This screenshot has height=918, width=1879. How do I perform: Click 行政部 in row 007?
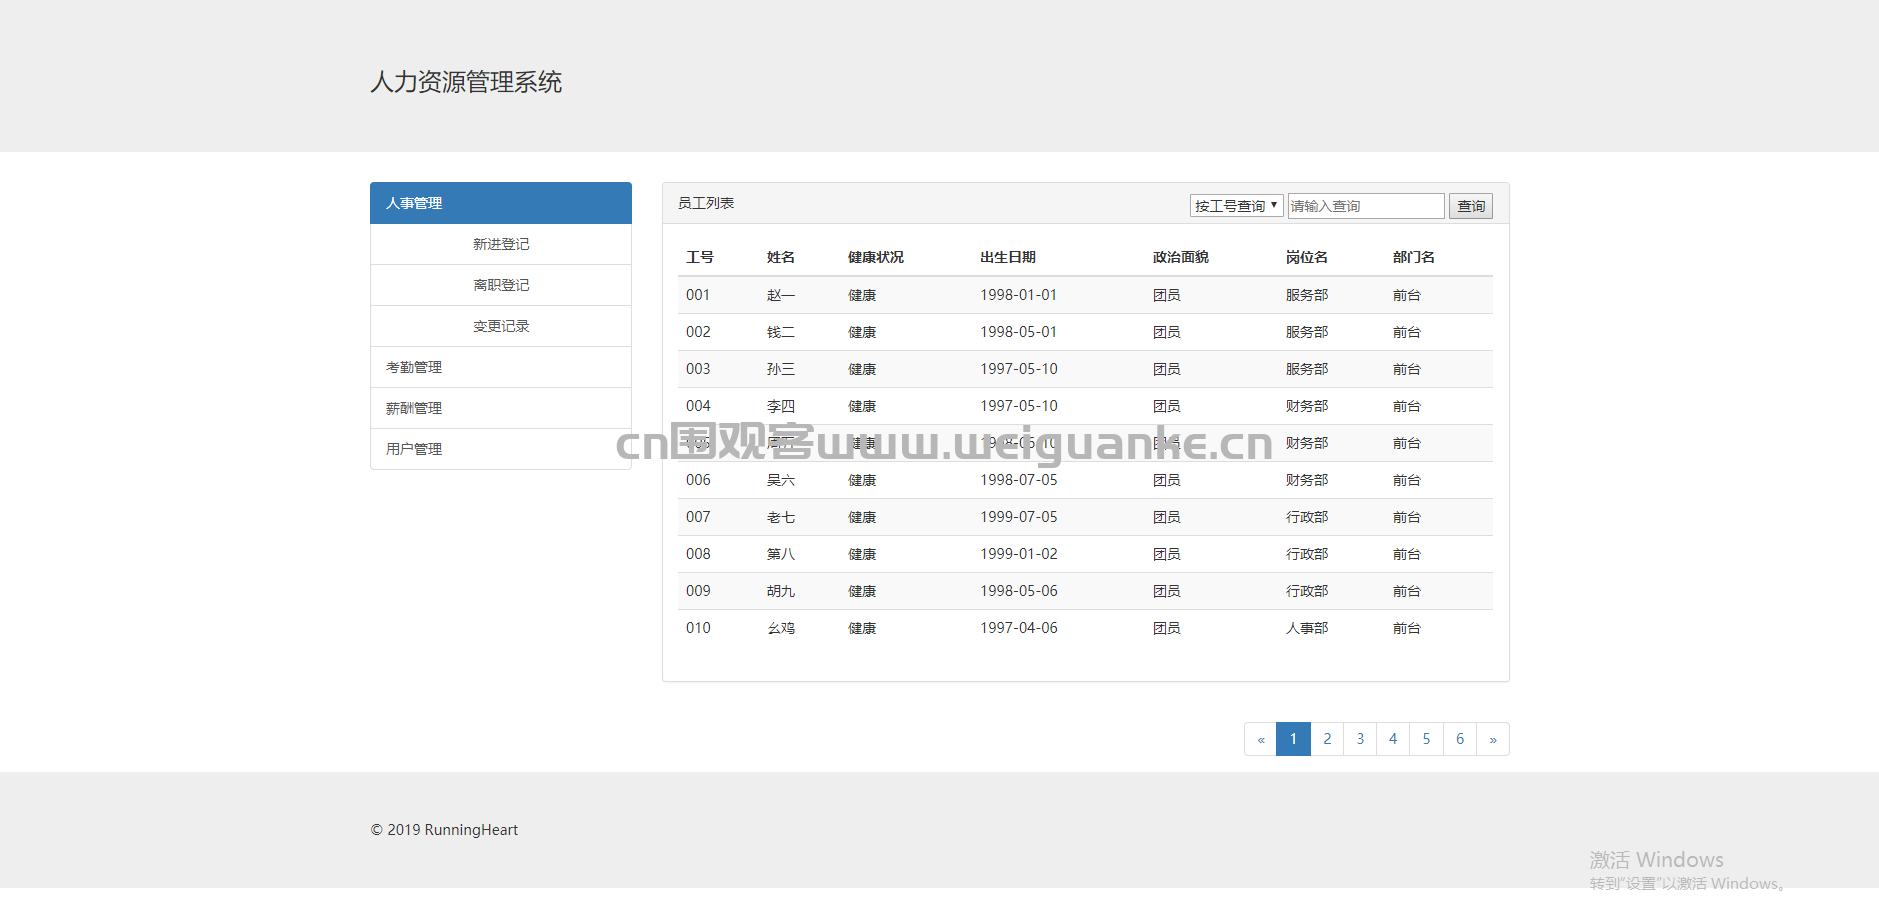click(1307, 517)
